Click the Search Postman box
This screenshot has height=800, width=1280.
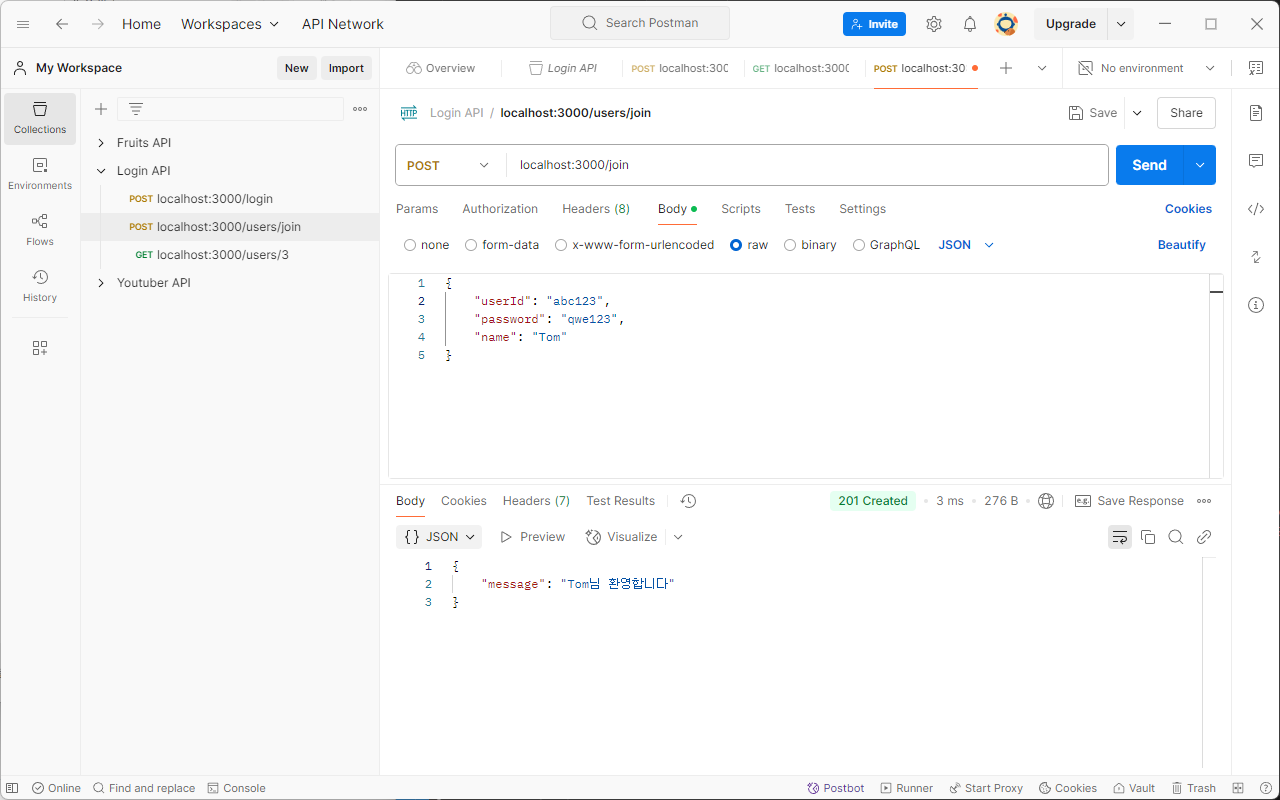(640, 23)
